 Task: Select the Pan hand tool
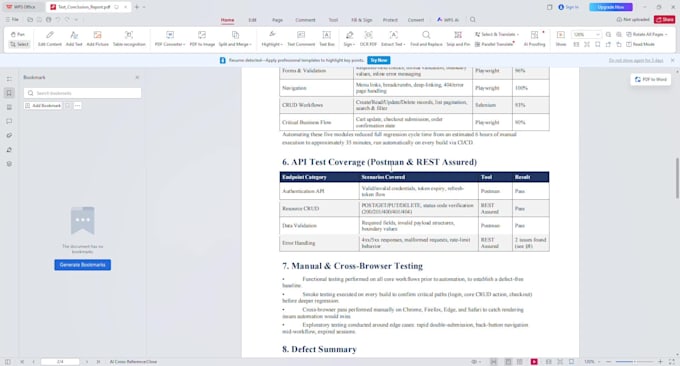[x=18, y=34]
